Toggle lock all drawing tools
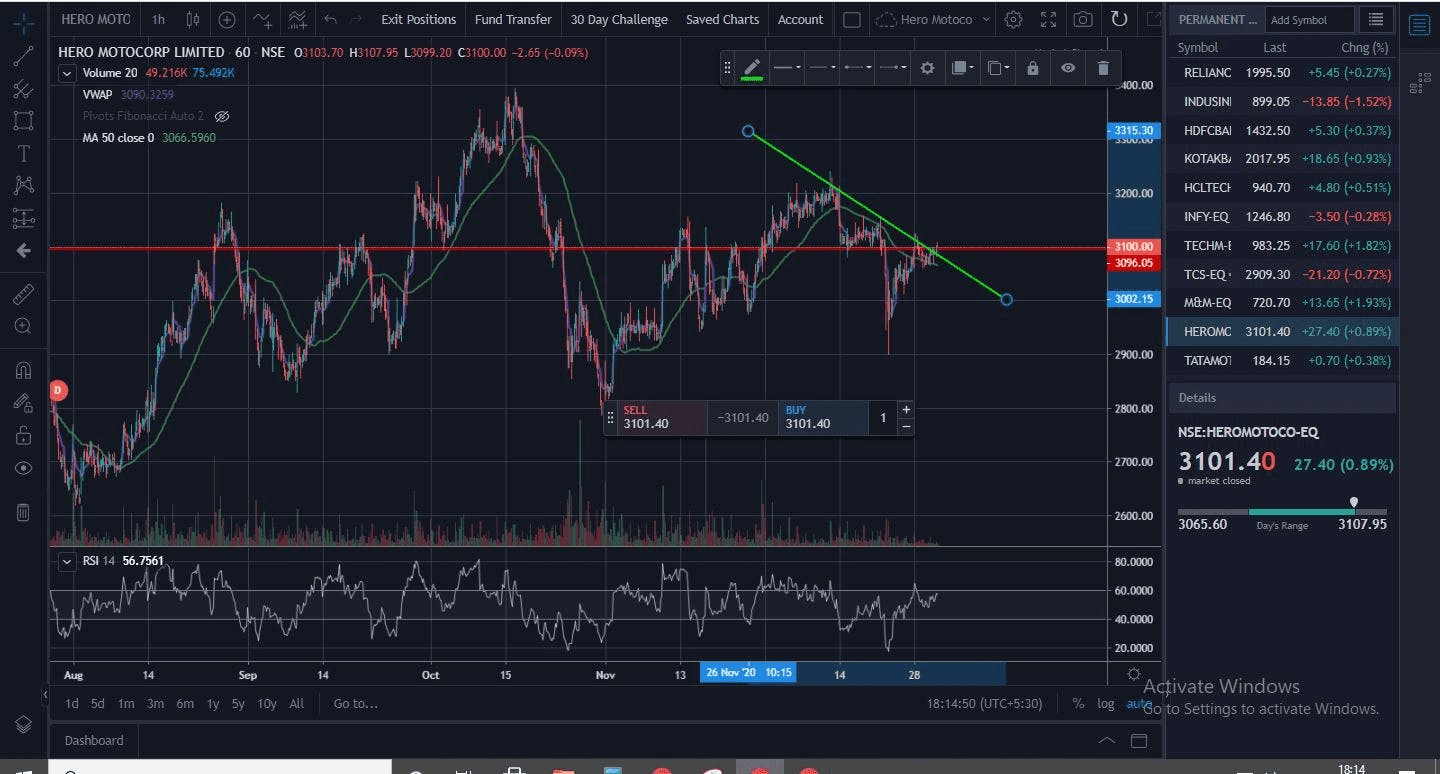This screenshot has height=774, width=1440. tap(23, 435)
